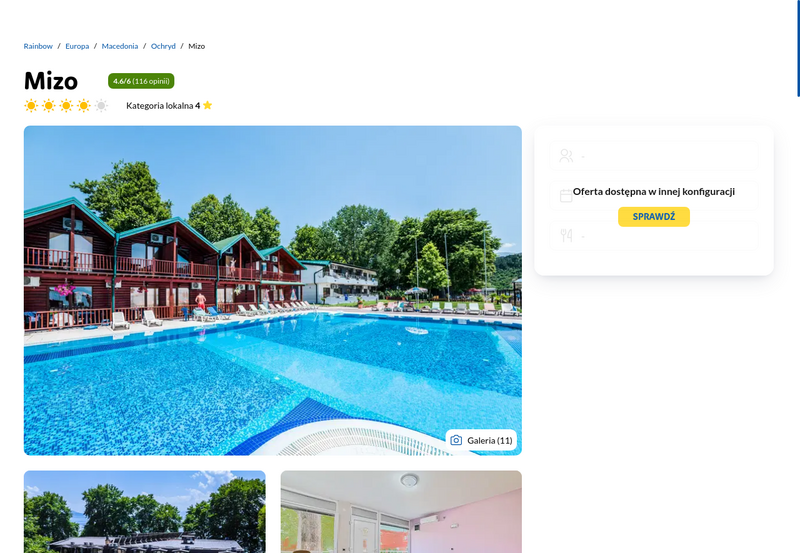Click the yellow SPRAWDŹ button
Image resolution: width=800 pixels, height=553 pixels.
[654, 217]
